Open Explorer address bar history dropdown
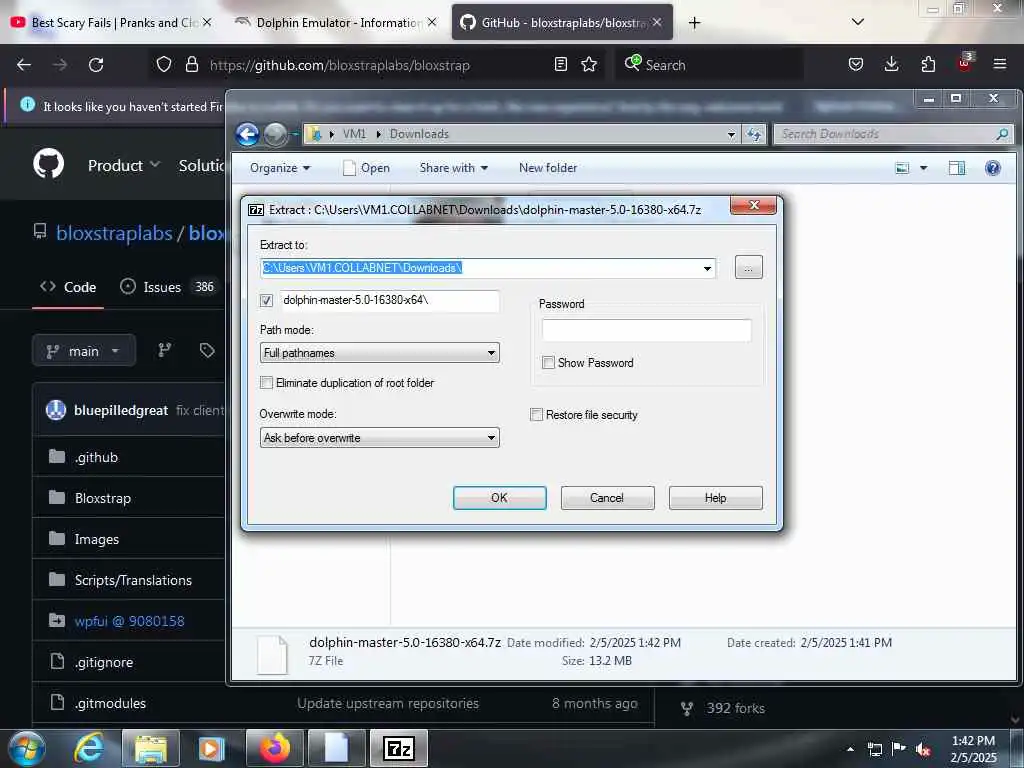This screenshot has width=1024, height=768. pyautogui.click(x=731, y=135)
